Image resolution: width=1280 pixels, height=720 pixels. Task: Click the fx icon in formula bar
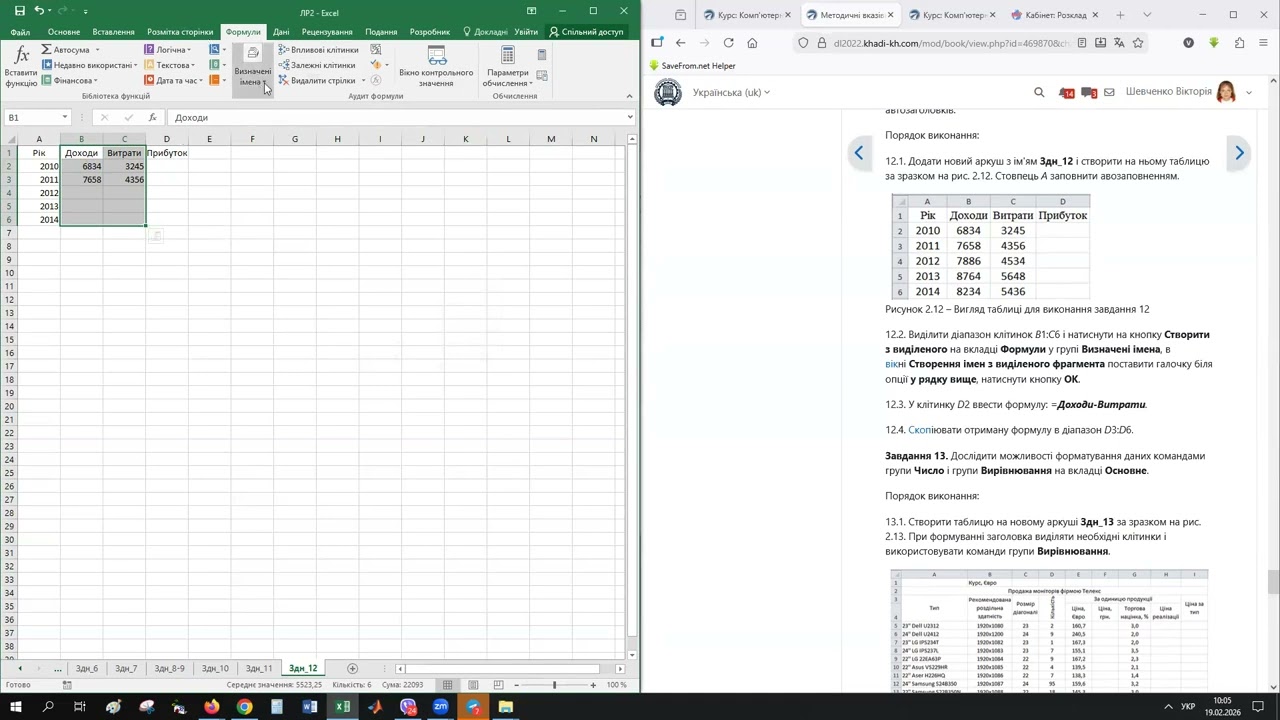click(x=152, y=117)
